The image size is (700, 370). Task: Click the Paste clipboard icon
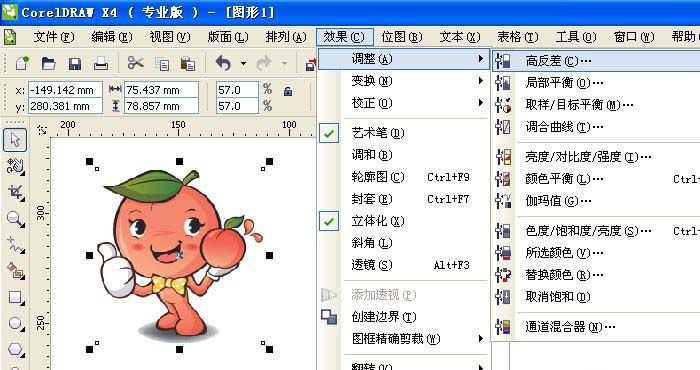pos(188,64)
